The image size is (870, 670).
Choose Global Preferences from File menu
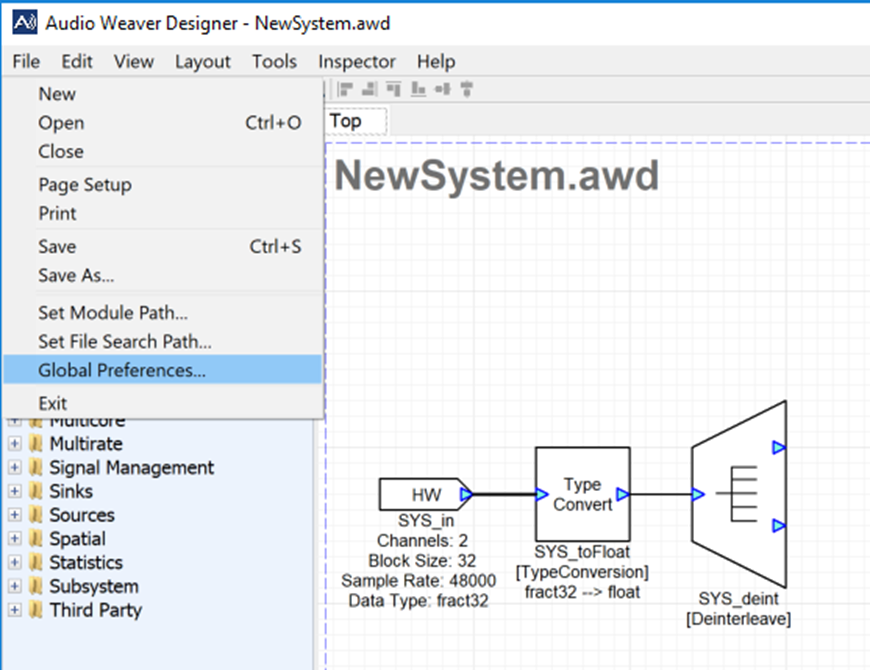[x=121, y=370]
